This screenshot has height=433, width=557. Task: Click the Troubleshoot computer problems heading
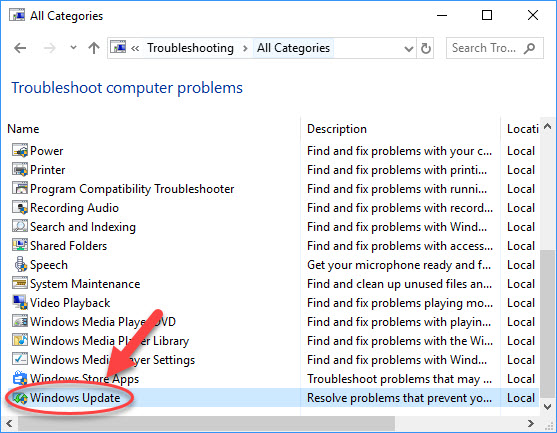pyautogui.click(x=127, y=88)
